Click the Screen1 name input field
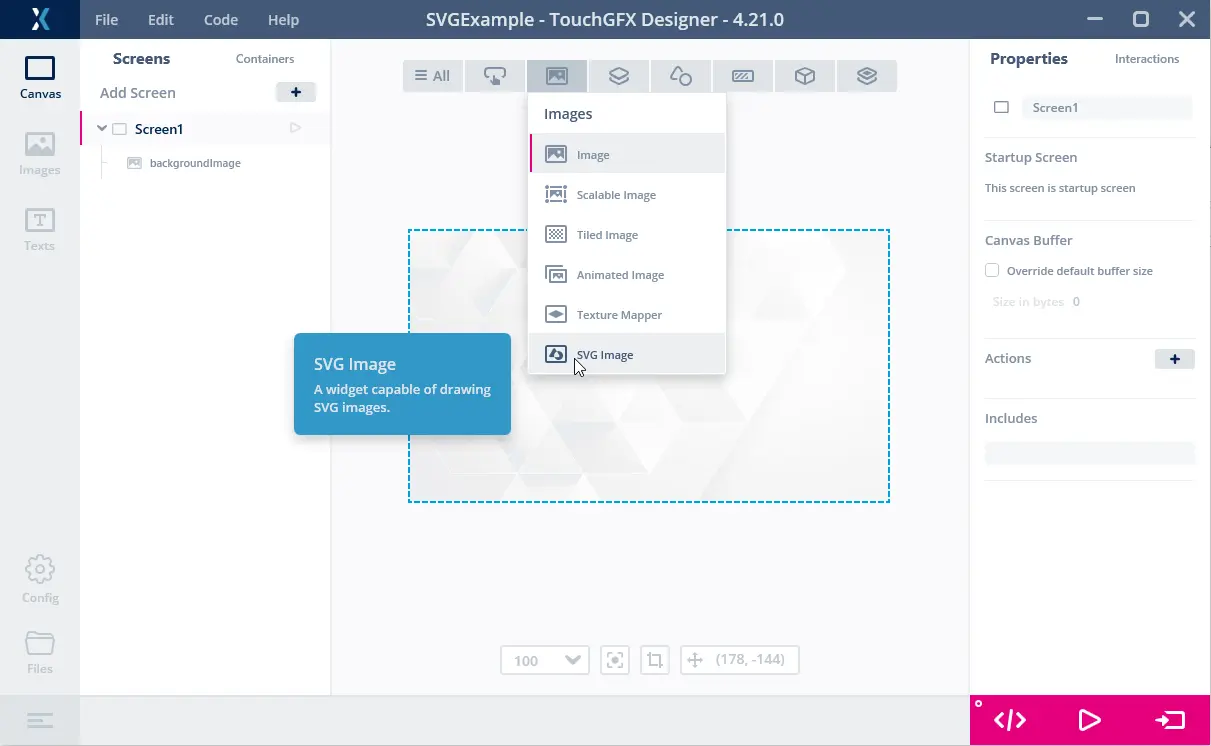This screenshot has width=1211, height=746. click(1107, 108)
